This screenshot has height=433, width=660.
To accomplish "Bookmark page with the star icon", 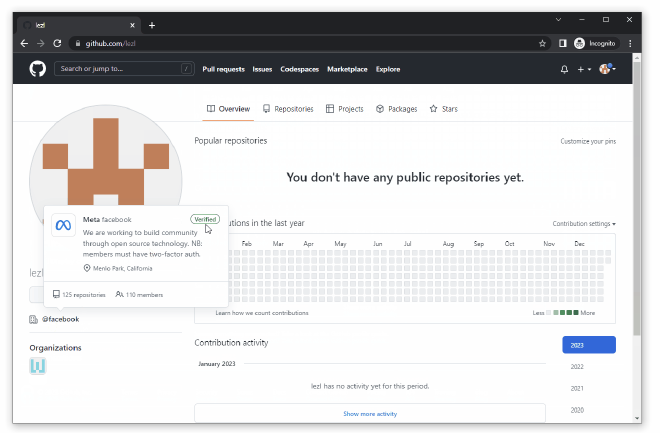I will [x=542, y=43].
